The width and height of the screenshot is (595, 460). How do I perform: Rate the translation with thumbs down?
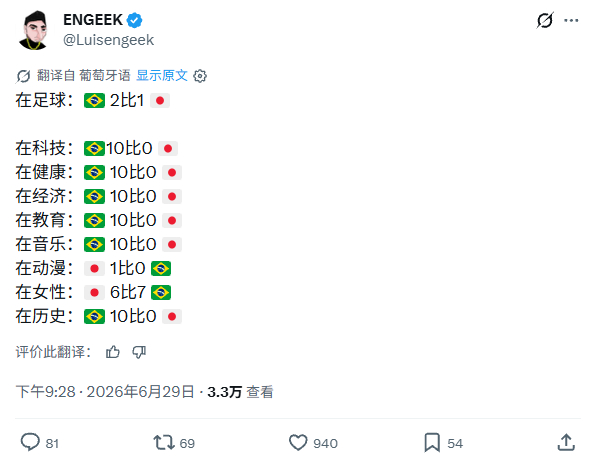pyautogui.click(x=139, y=352)
